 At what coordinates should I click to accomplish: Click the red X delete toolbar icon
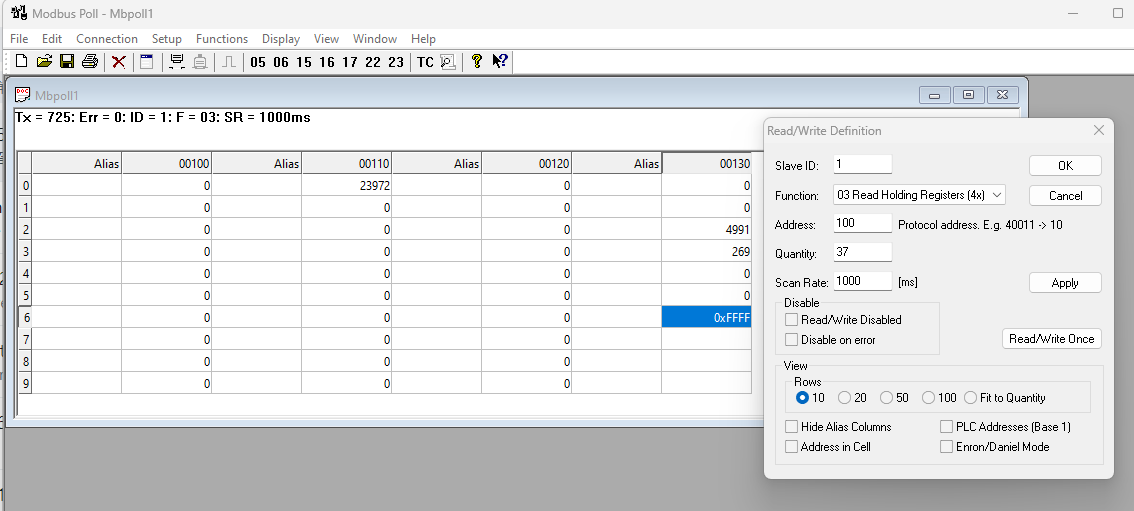pyautogui.click(x=119, y=62)
